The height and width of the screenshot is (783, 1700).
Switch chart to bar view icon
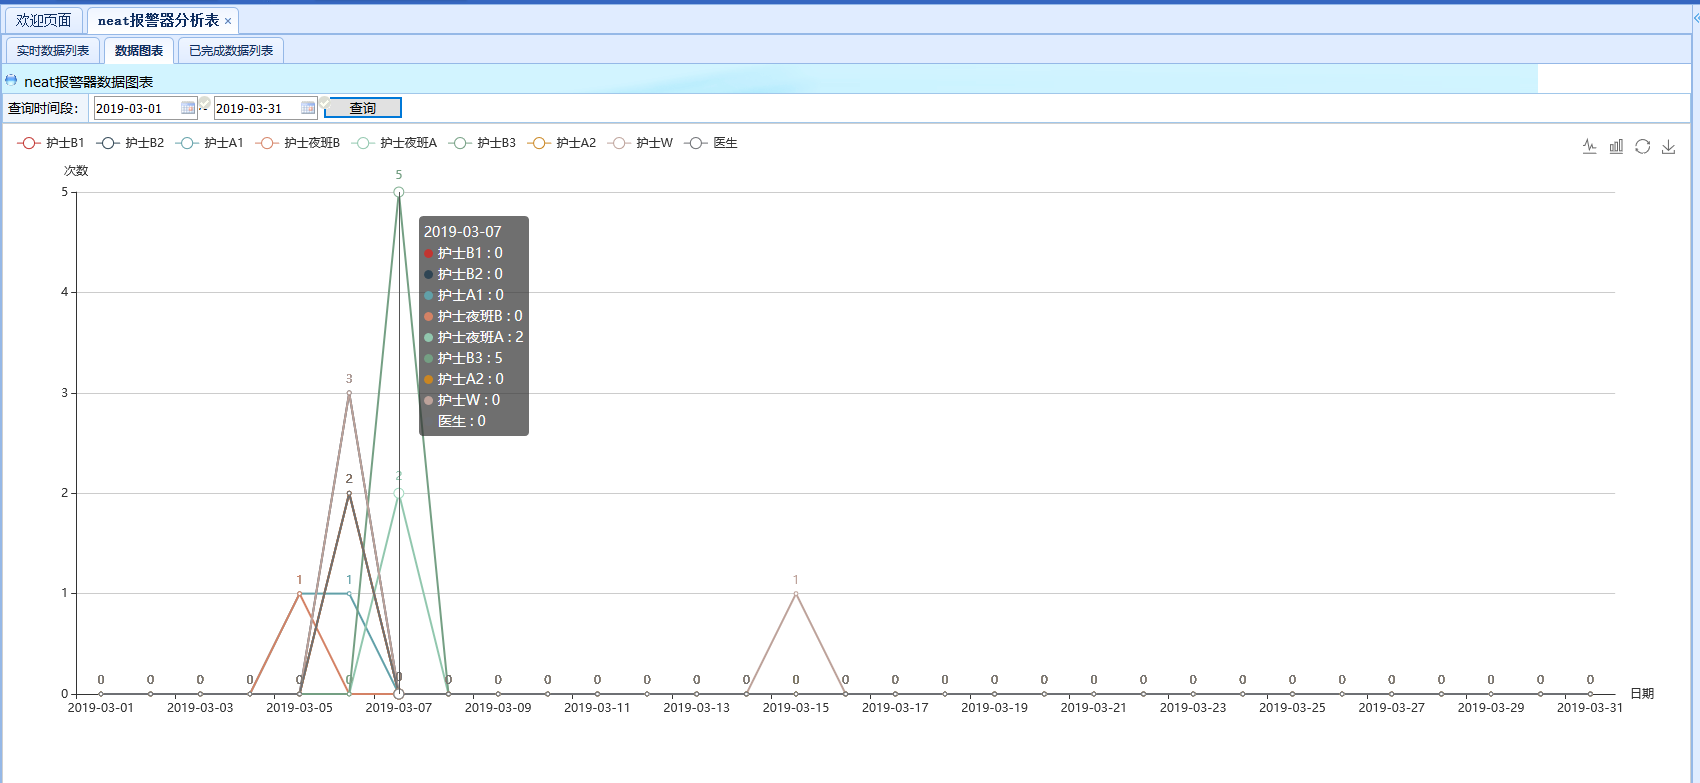tap(1616, 147)
